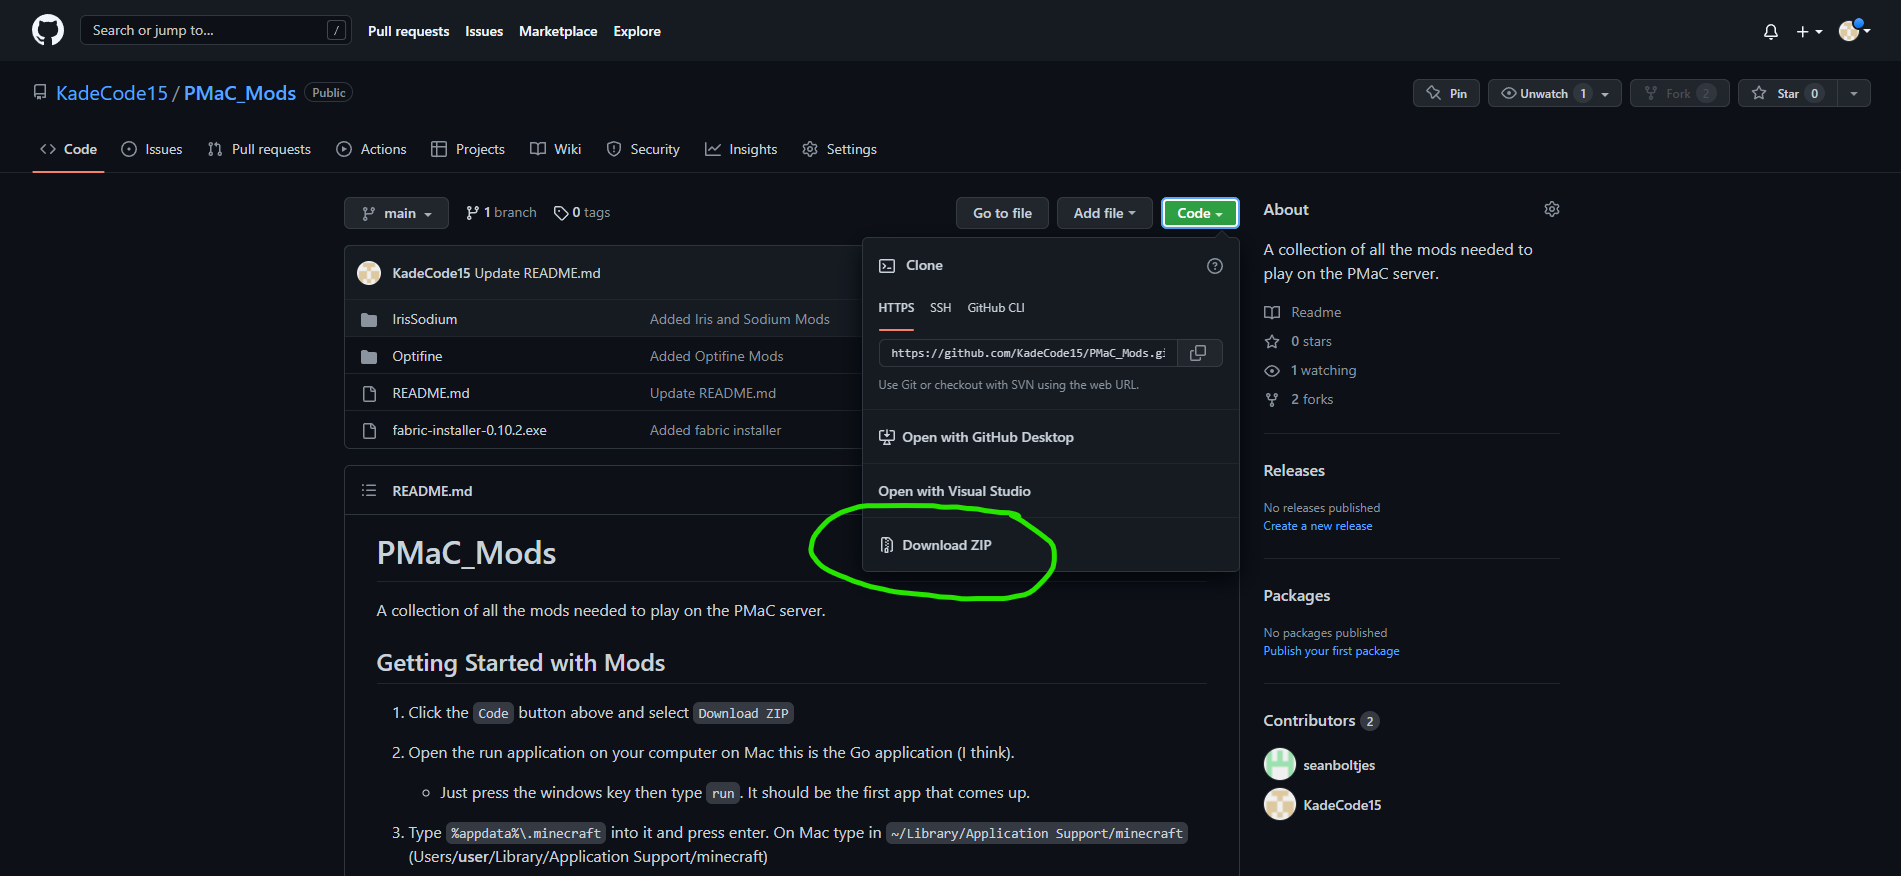Focus the Search or jump to field
Screen dimensions: 1901x876
pos(215,30)
